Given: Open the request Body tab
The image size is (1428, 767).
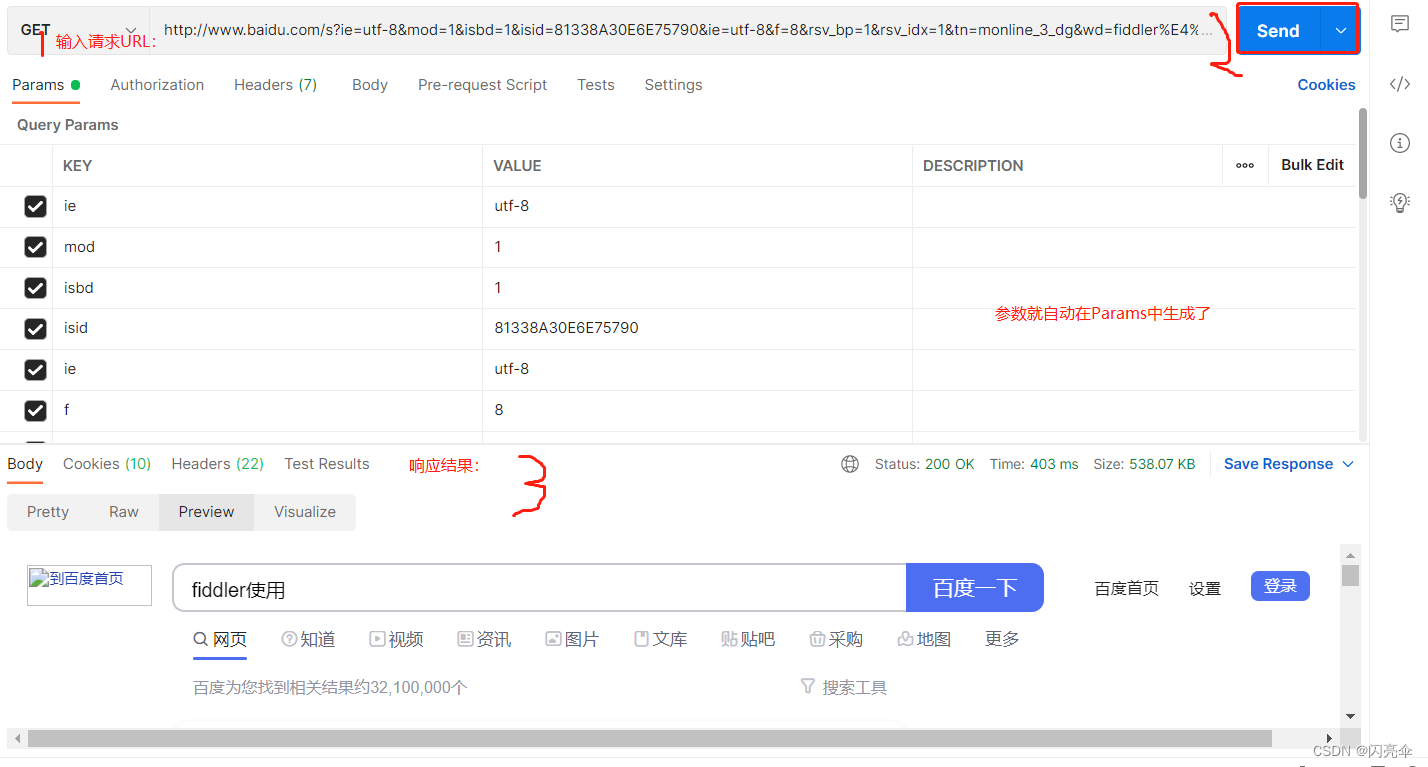Looking at the screenshot, I should coord(370,85).
